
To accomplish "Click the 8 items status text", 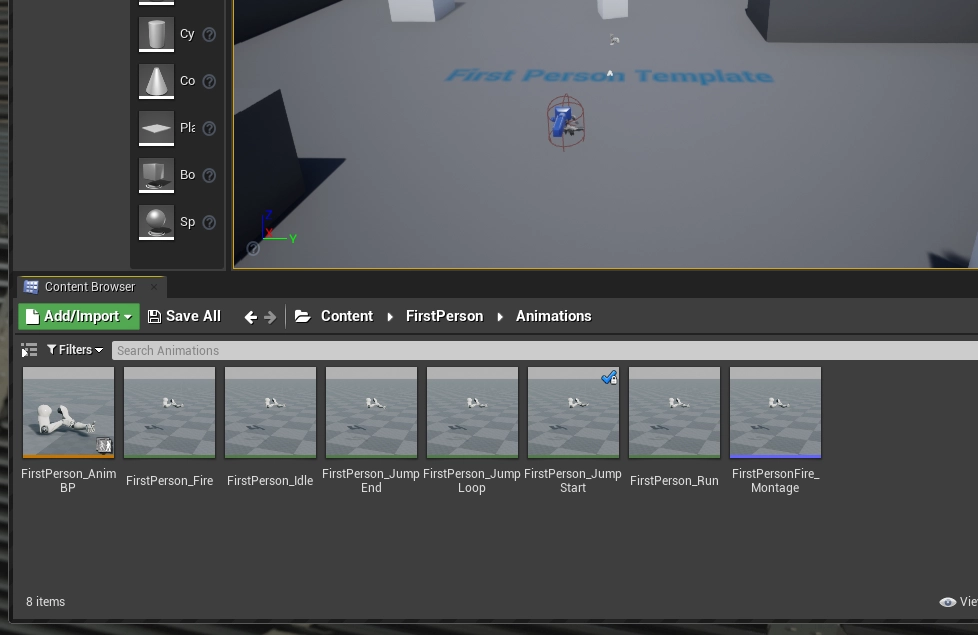I will click(x=46, y=602).
